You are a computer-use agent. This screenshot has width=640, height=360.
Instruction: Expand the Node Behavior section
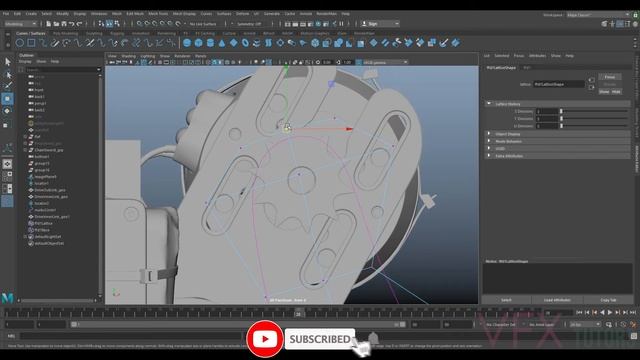point(489,141)
